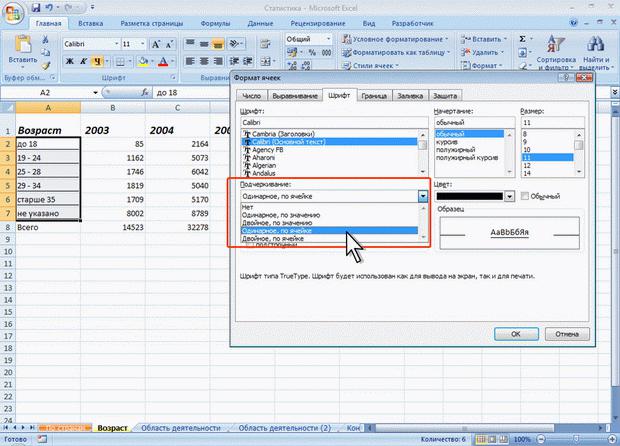Select the Format Painter brush
The height and width of the screenshot is (446, 620).
point(46,66)
